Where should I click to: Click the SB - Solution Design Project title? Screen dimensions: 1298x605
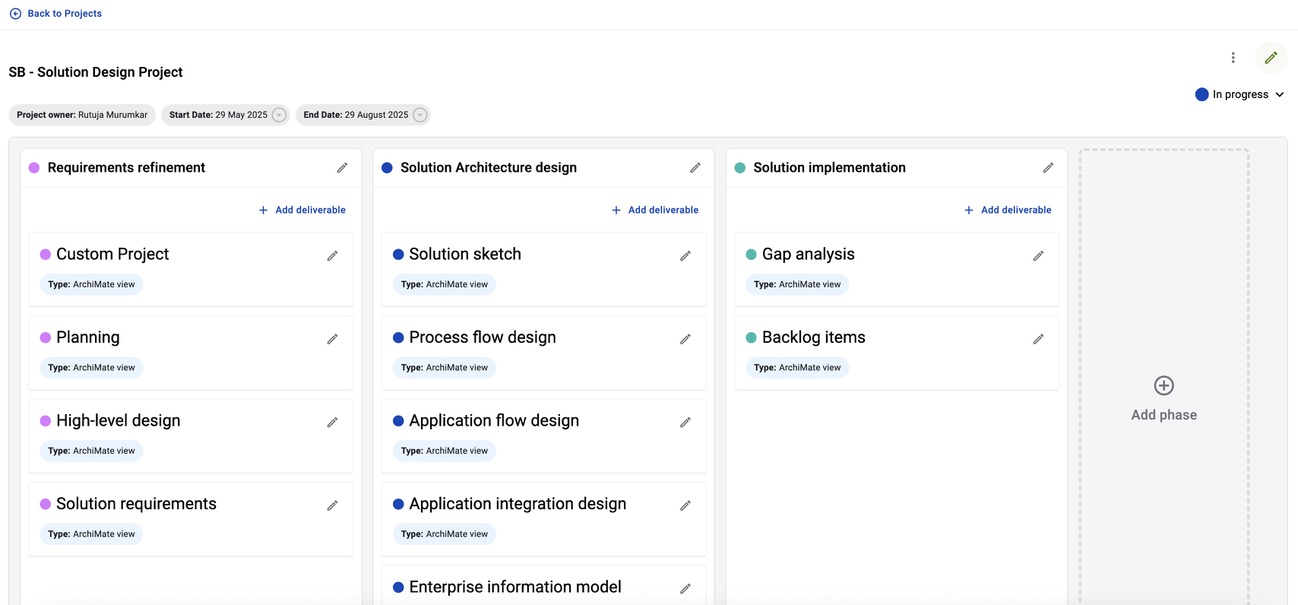point(95,72)
